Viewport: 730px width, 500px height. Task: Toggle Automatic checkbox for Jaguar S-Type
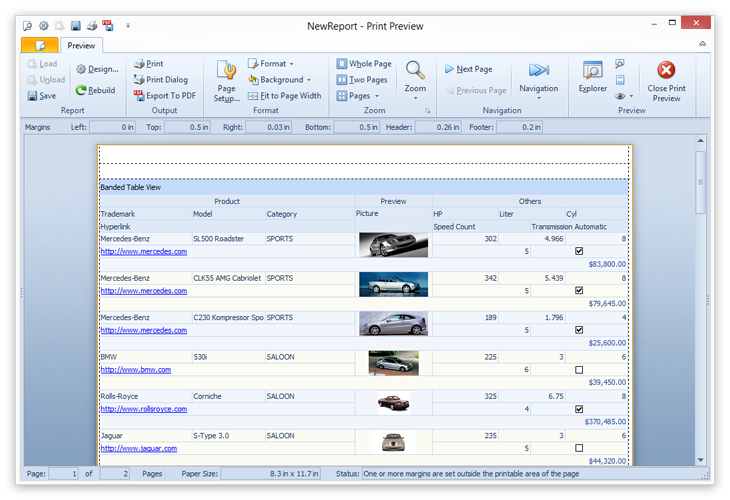click(579, 448)
